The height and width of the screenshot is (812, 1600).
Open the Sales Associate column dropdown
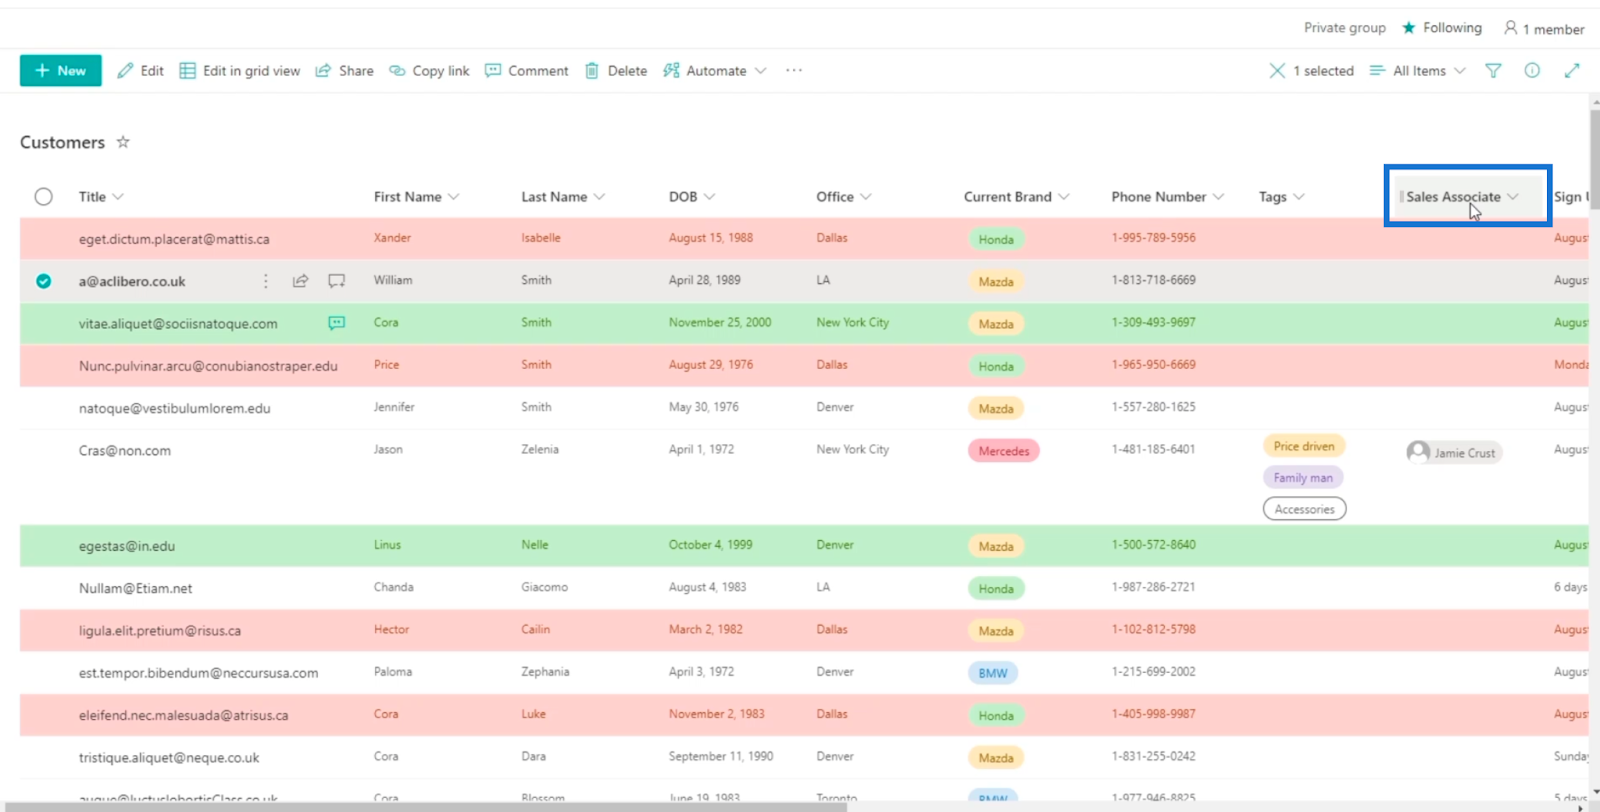pyautogui.click(x=1462, y=197)
